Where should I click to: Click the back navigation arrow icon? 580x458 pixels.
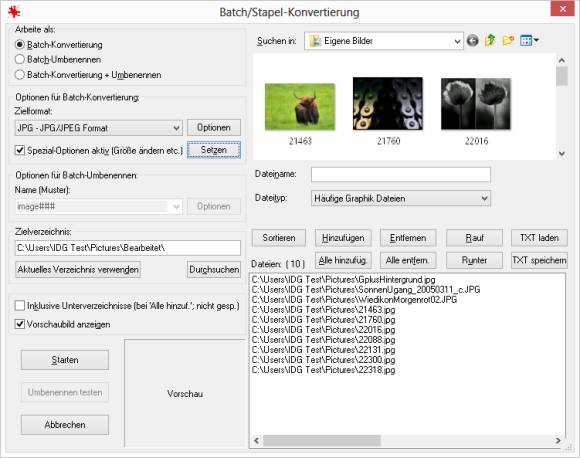click(472, 40)
